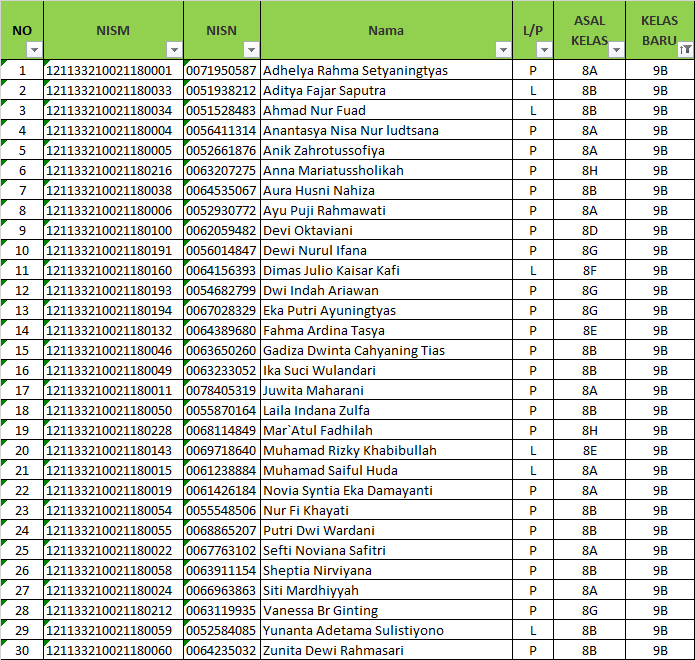Click NISM value 121133210021180216
The width and height of the screenshot is (695, 660).
coord(109,170)
